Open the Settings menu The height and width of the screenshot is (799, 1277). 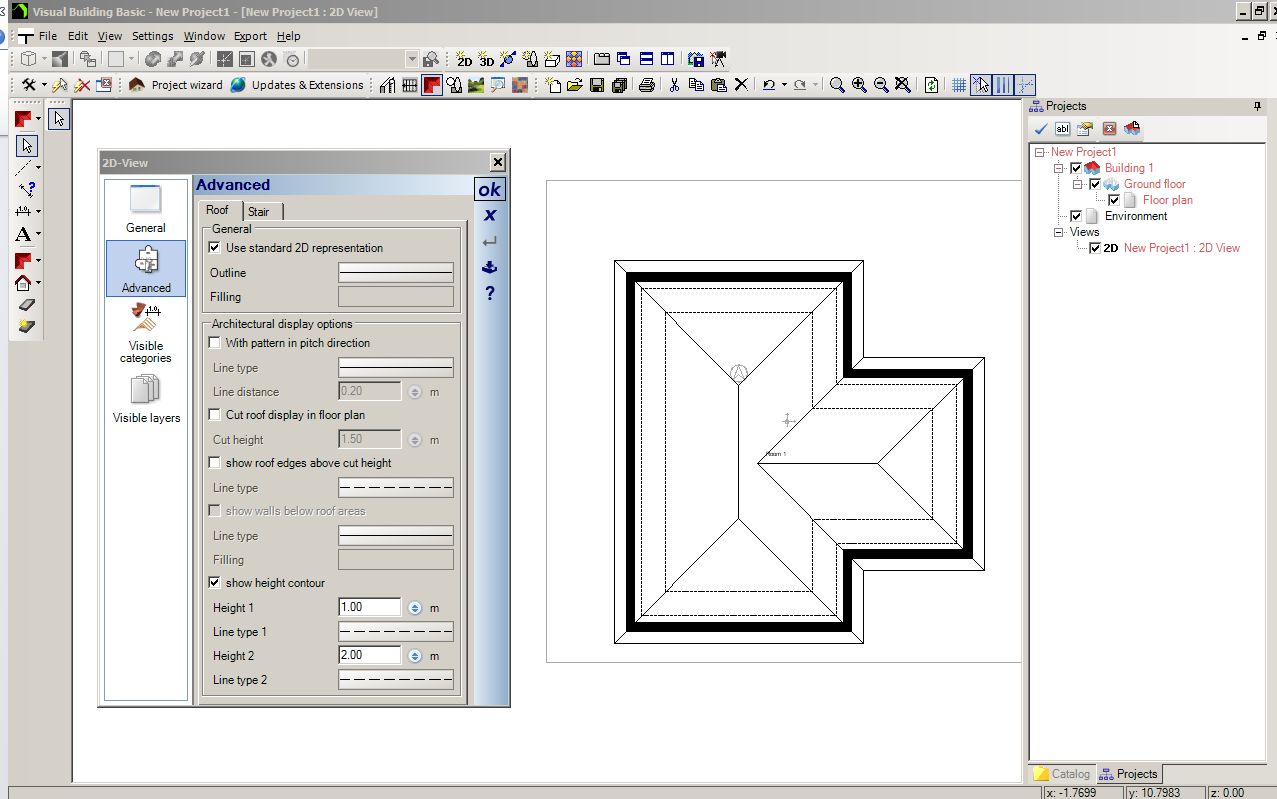tap(152, 36)
